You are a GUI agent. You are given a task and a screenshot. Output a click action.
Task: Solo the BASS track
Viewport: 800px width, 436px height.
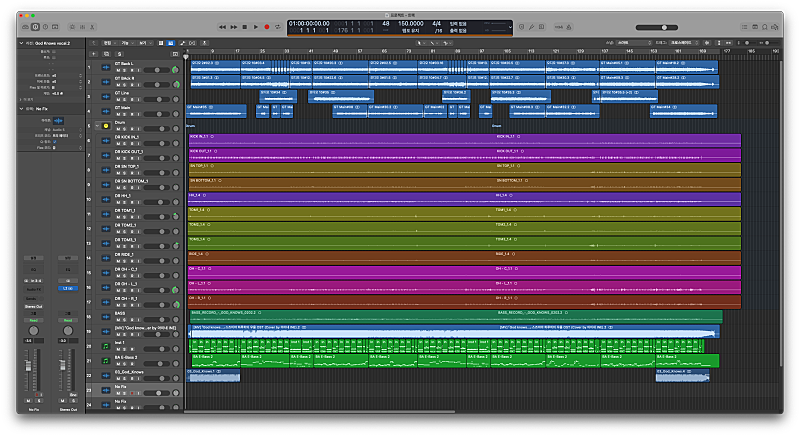(124, 318)
